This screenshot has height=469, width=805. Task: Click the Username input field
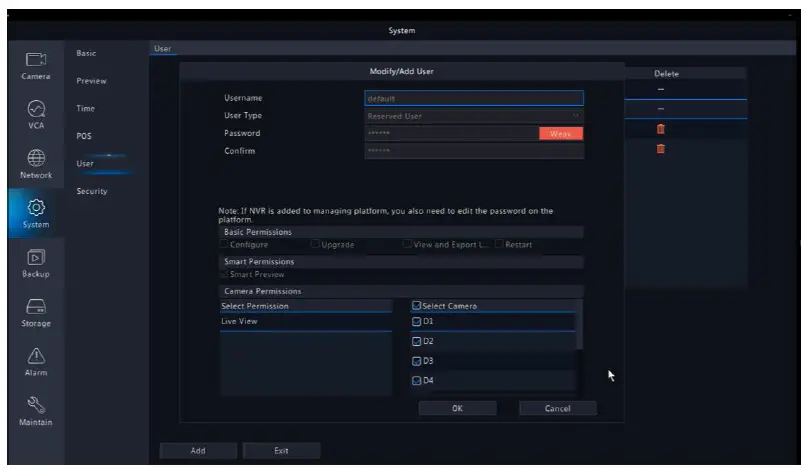pos(474,99)
